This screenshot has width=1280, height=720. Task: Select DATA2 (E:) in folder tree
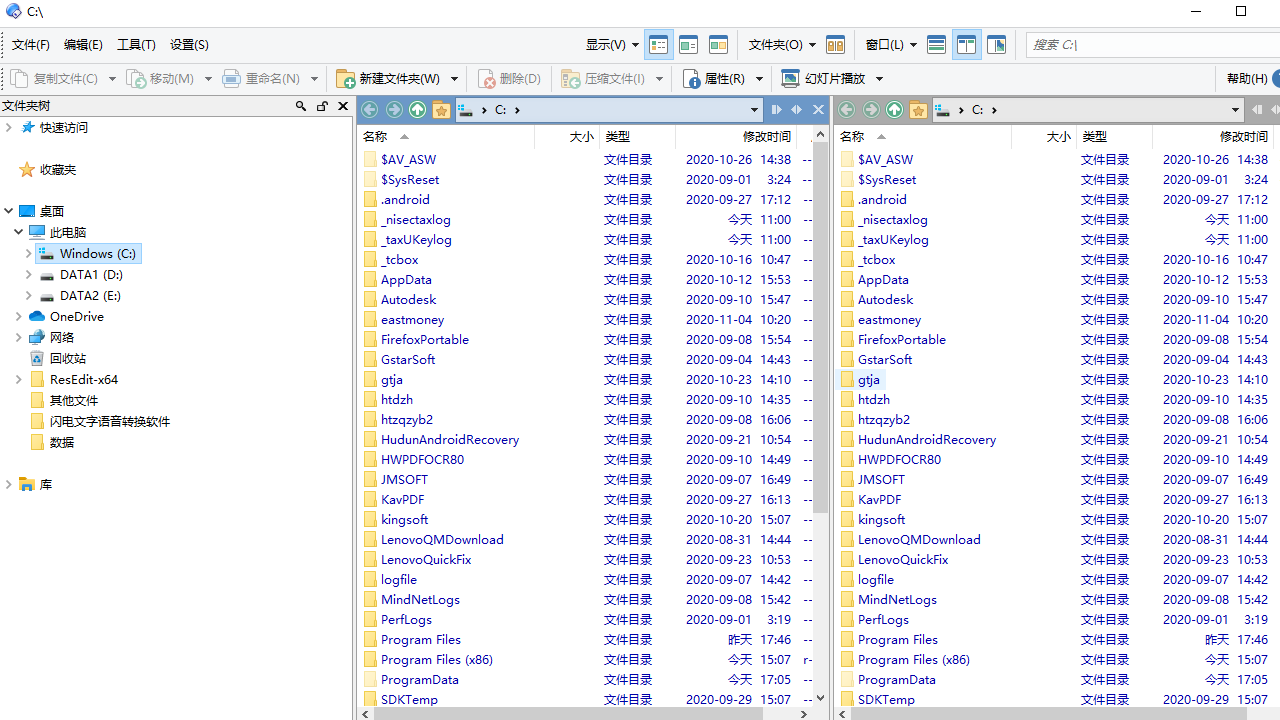(x=91, y=296)
